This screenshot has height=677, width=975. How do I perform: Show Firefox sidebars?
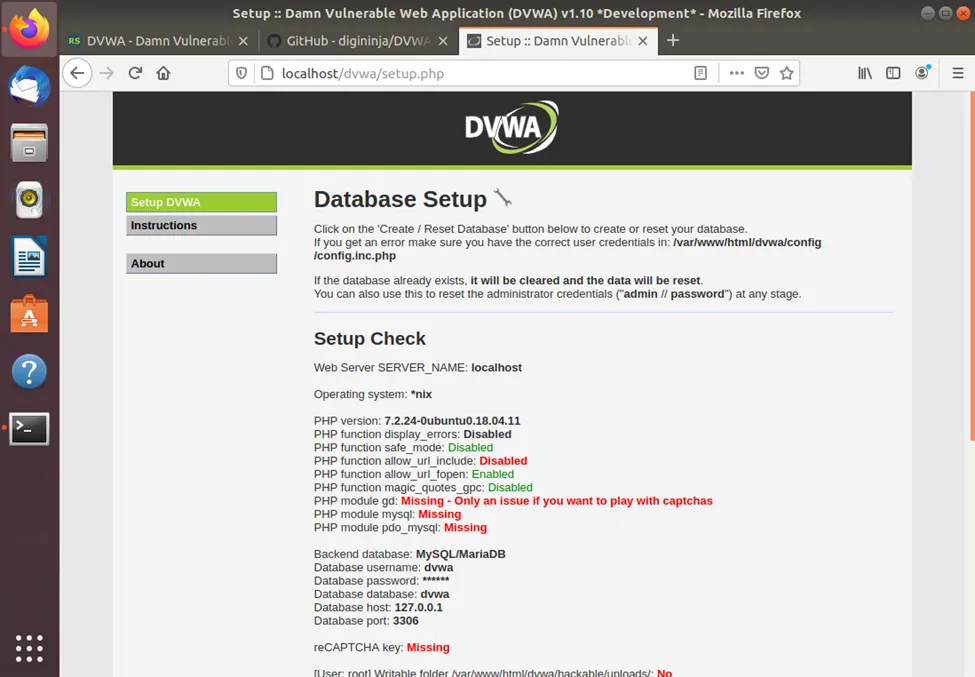[x=894, y=73]
